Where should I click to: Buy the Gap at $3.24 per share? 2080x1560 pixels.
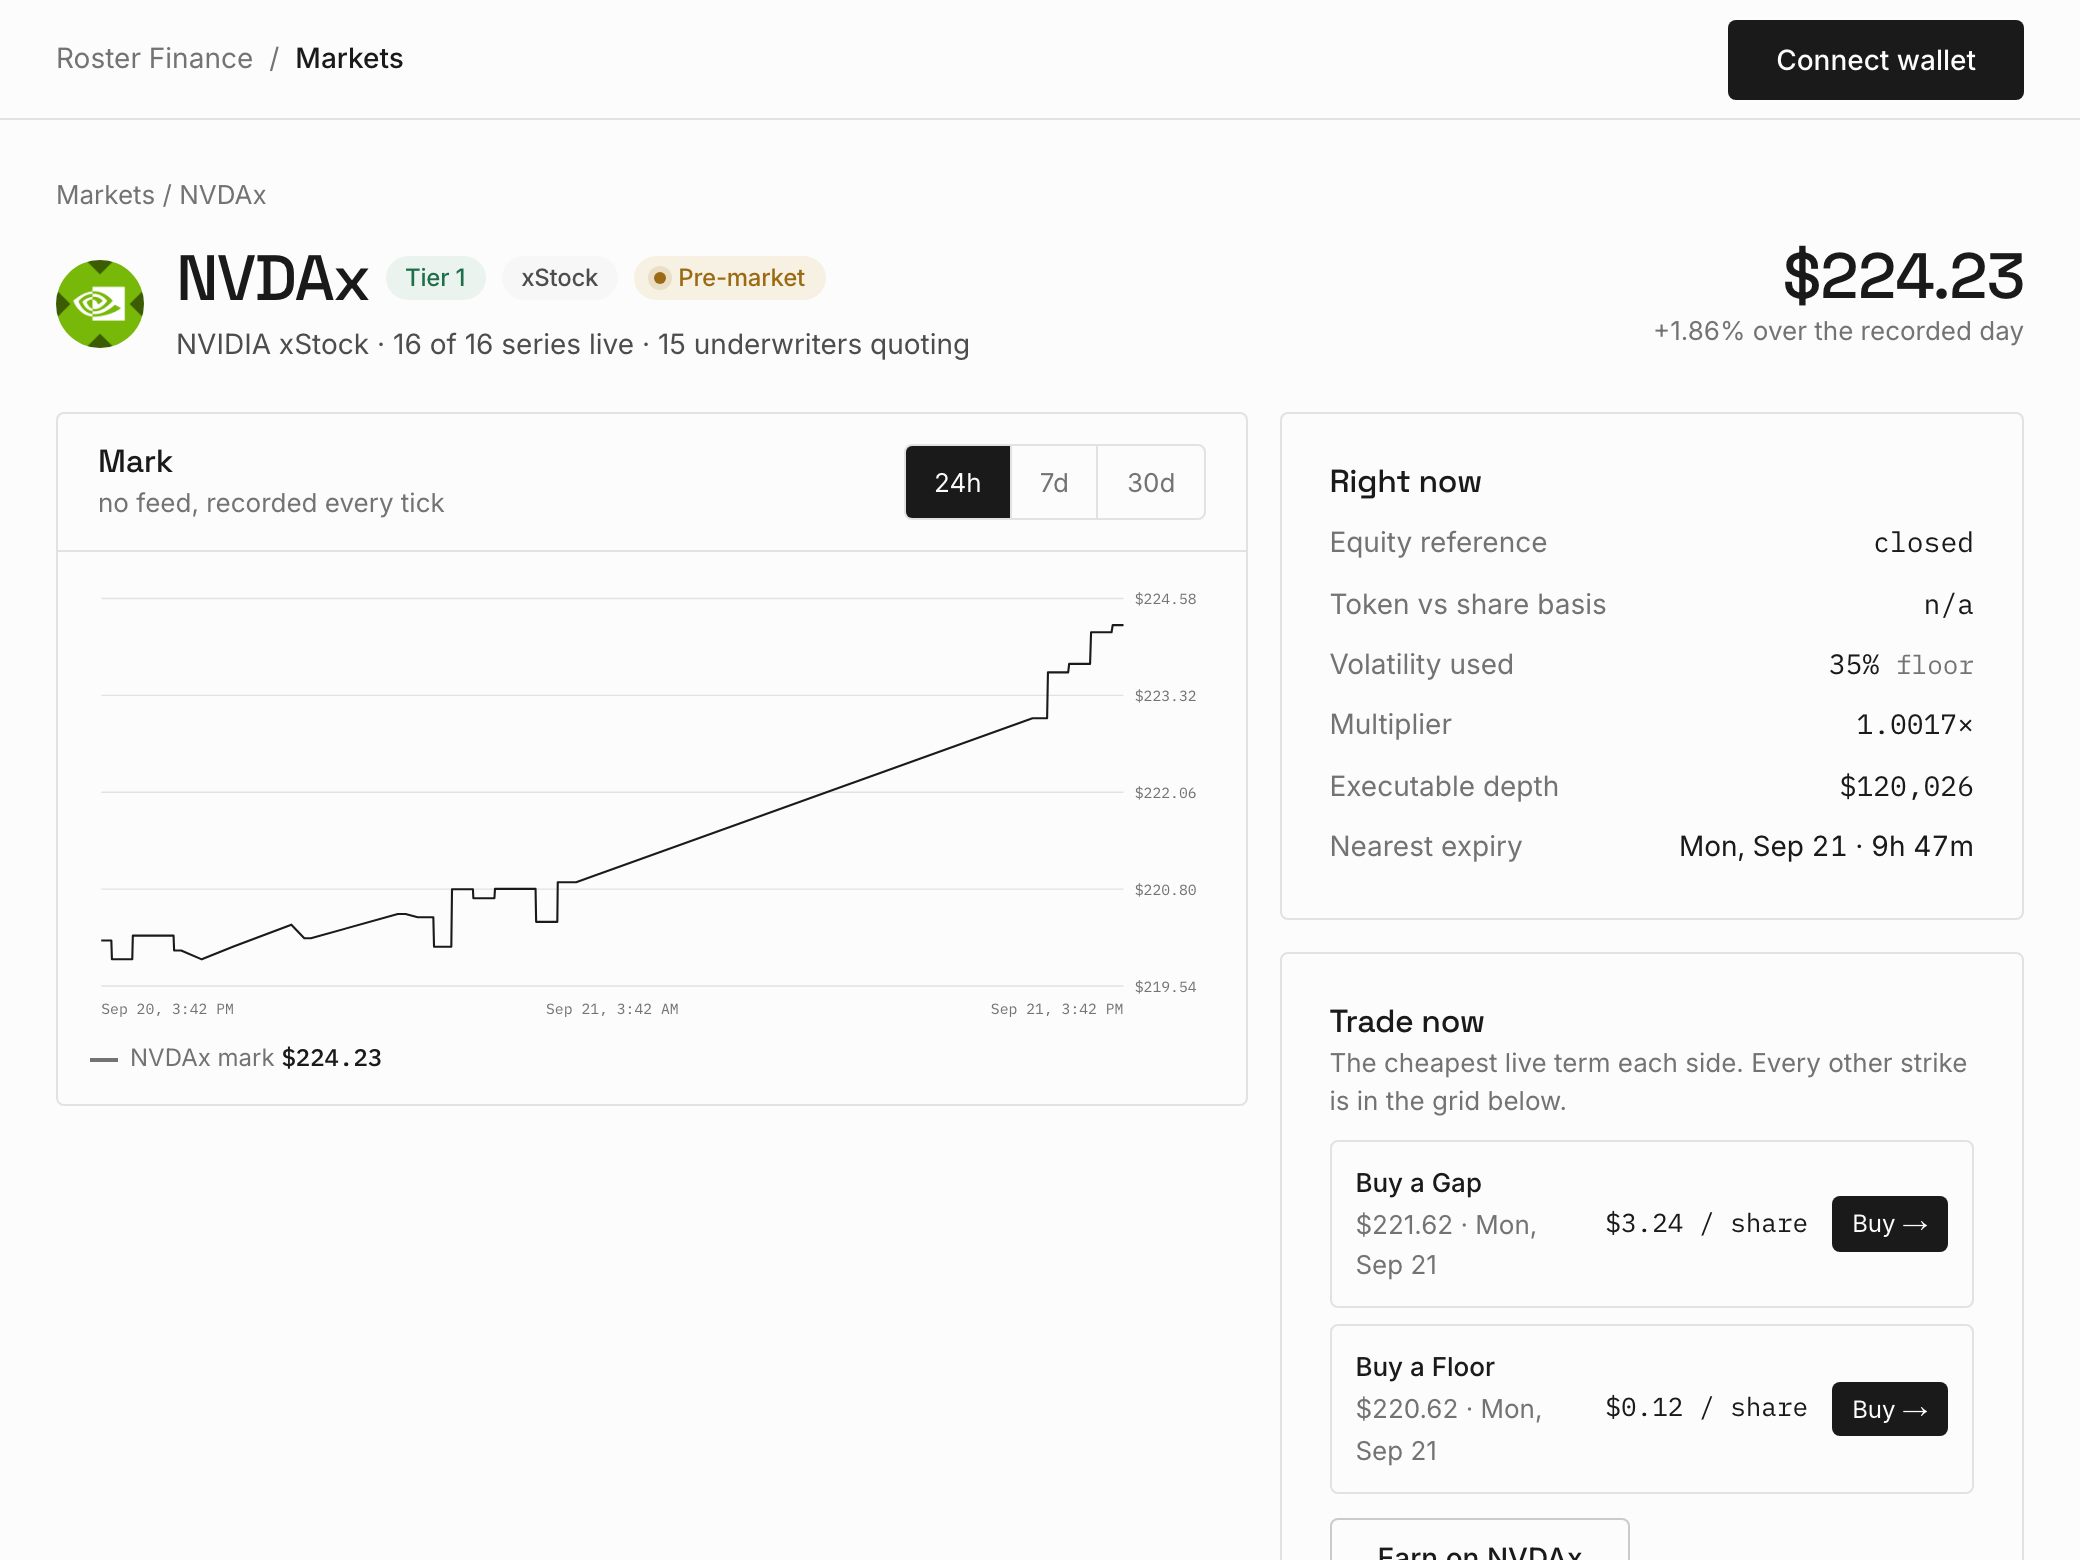1889,1224
